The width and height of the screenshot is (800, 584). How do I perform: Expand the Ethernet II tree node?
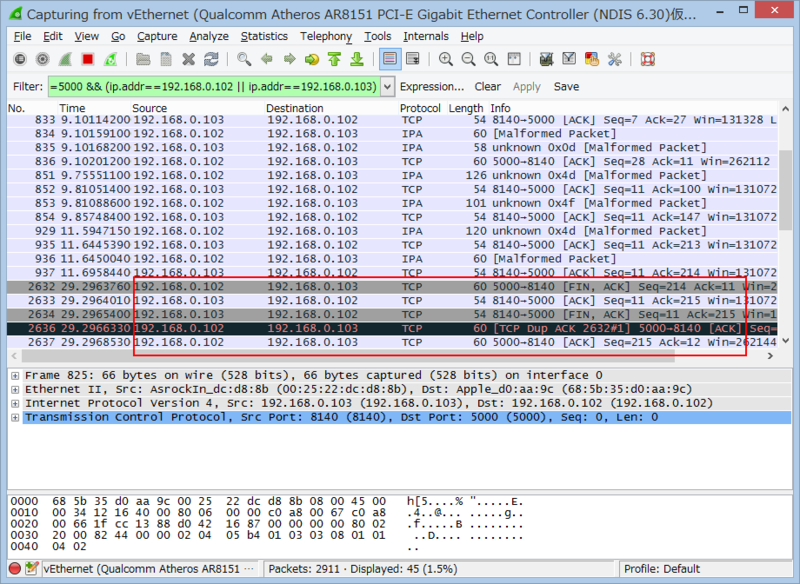pos(15,390)
